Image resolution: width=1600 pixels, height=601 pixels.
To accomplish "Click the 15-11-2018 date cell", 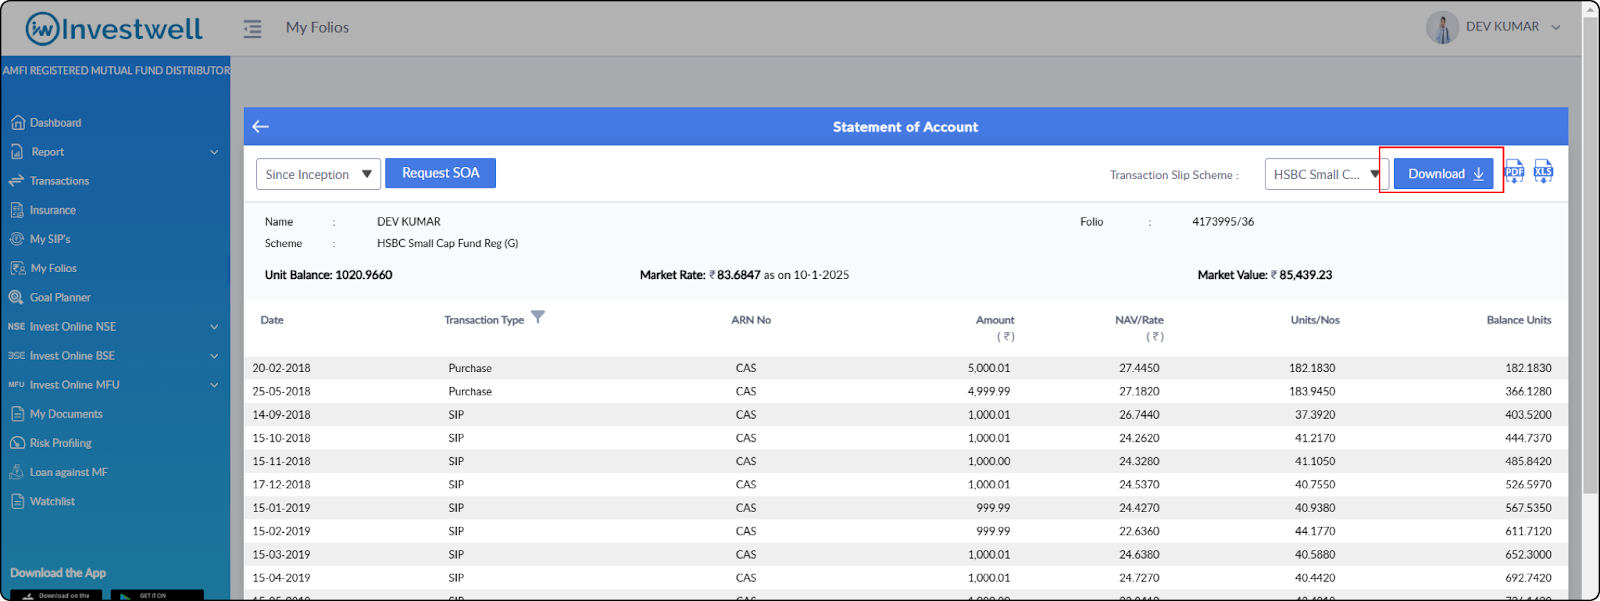I will 281,461.
